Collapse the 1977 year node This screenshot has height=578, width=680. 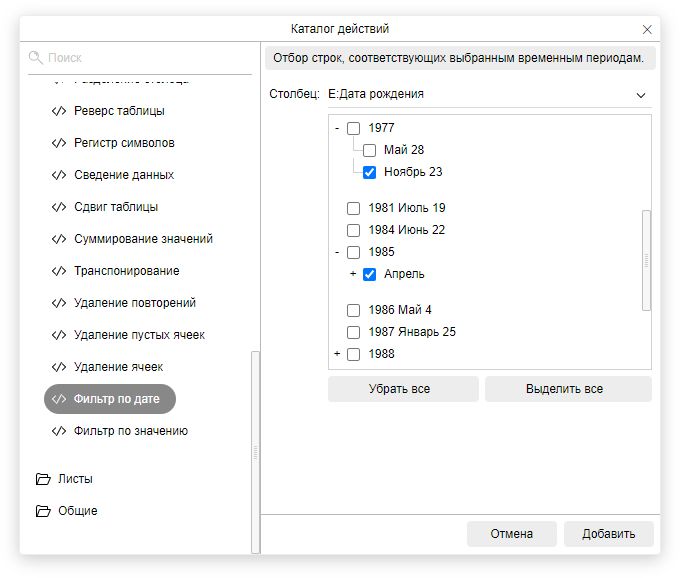(x=338, y=128)
